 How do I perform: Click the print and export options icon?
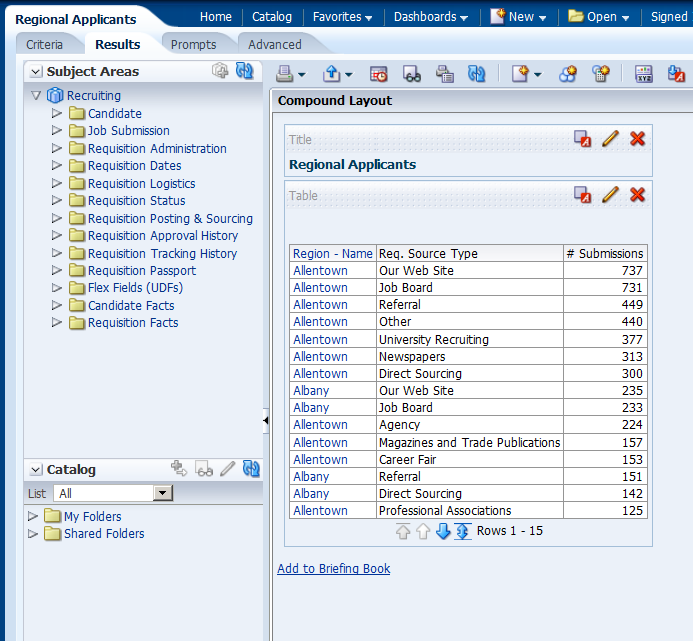click(x=444, y=73)
